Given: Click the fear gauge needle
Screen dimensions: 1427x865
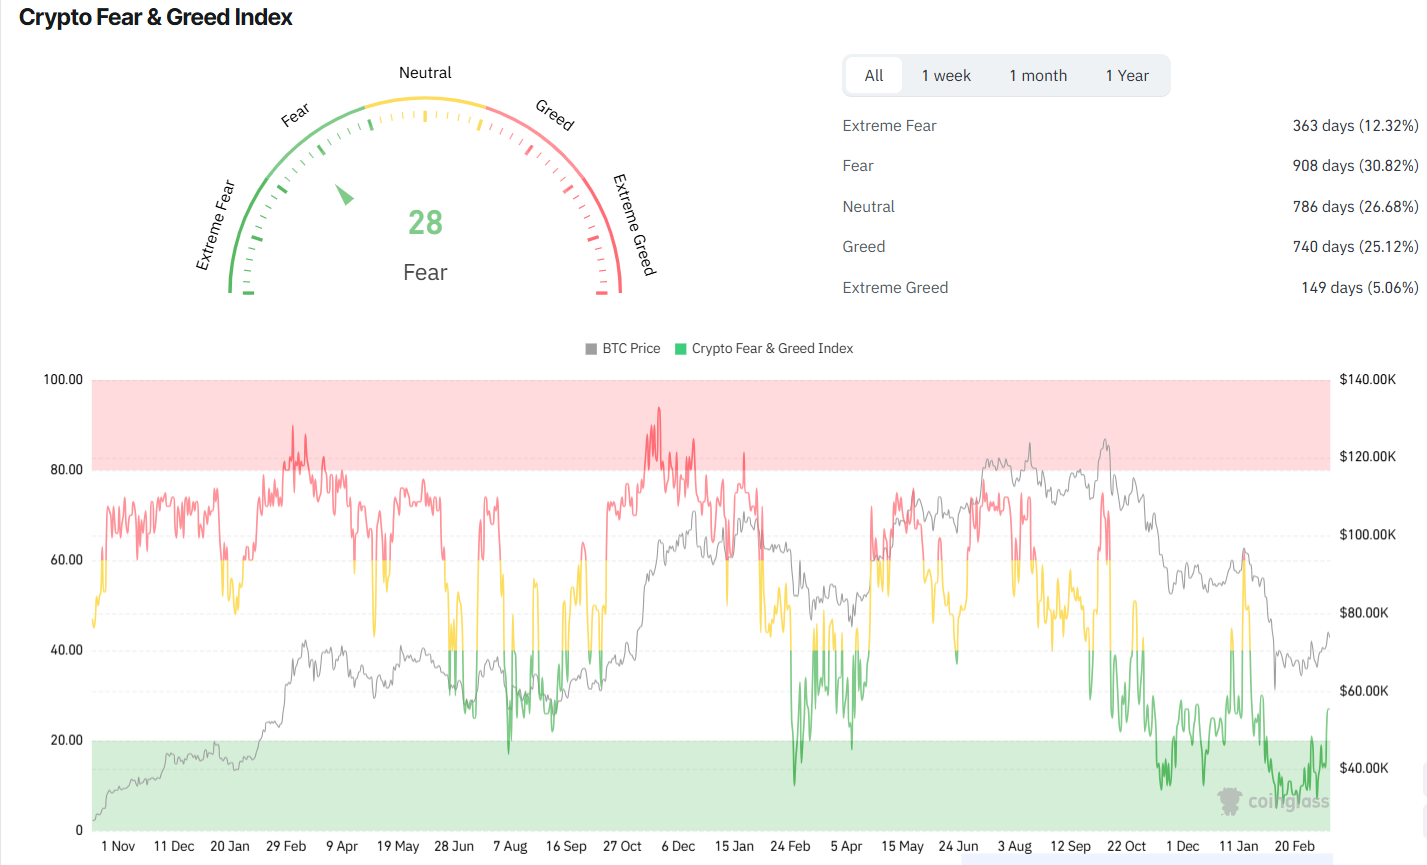Looking at the screenshot, I should (345, 195).
